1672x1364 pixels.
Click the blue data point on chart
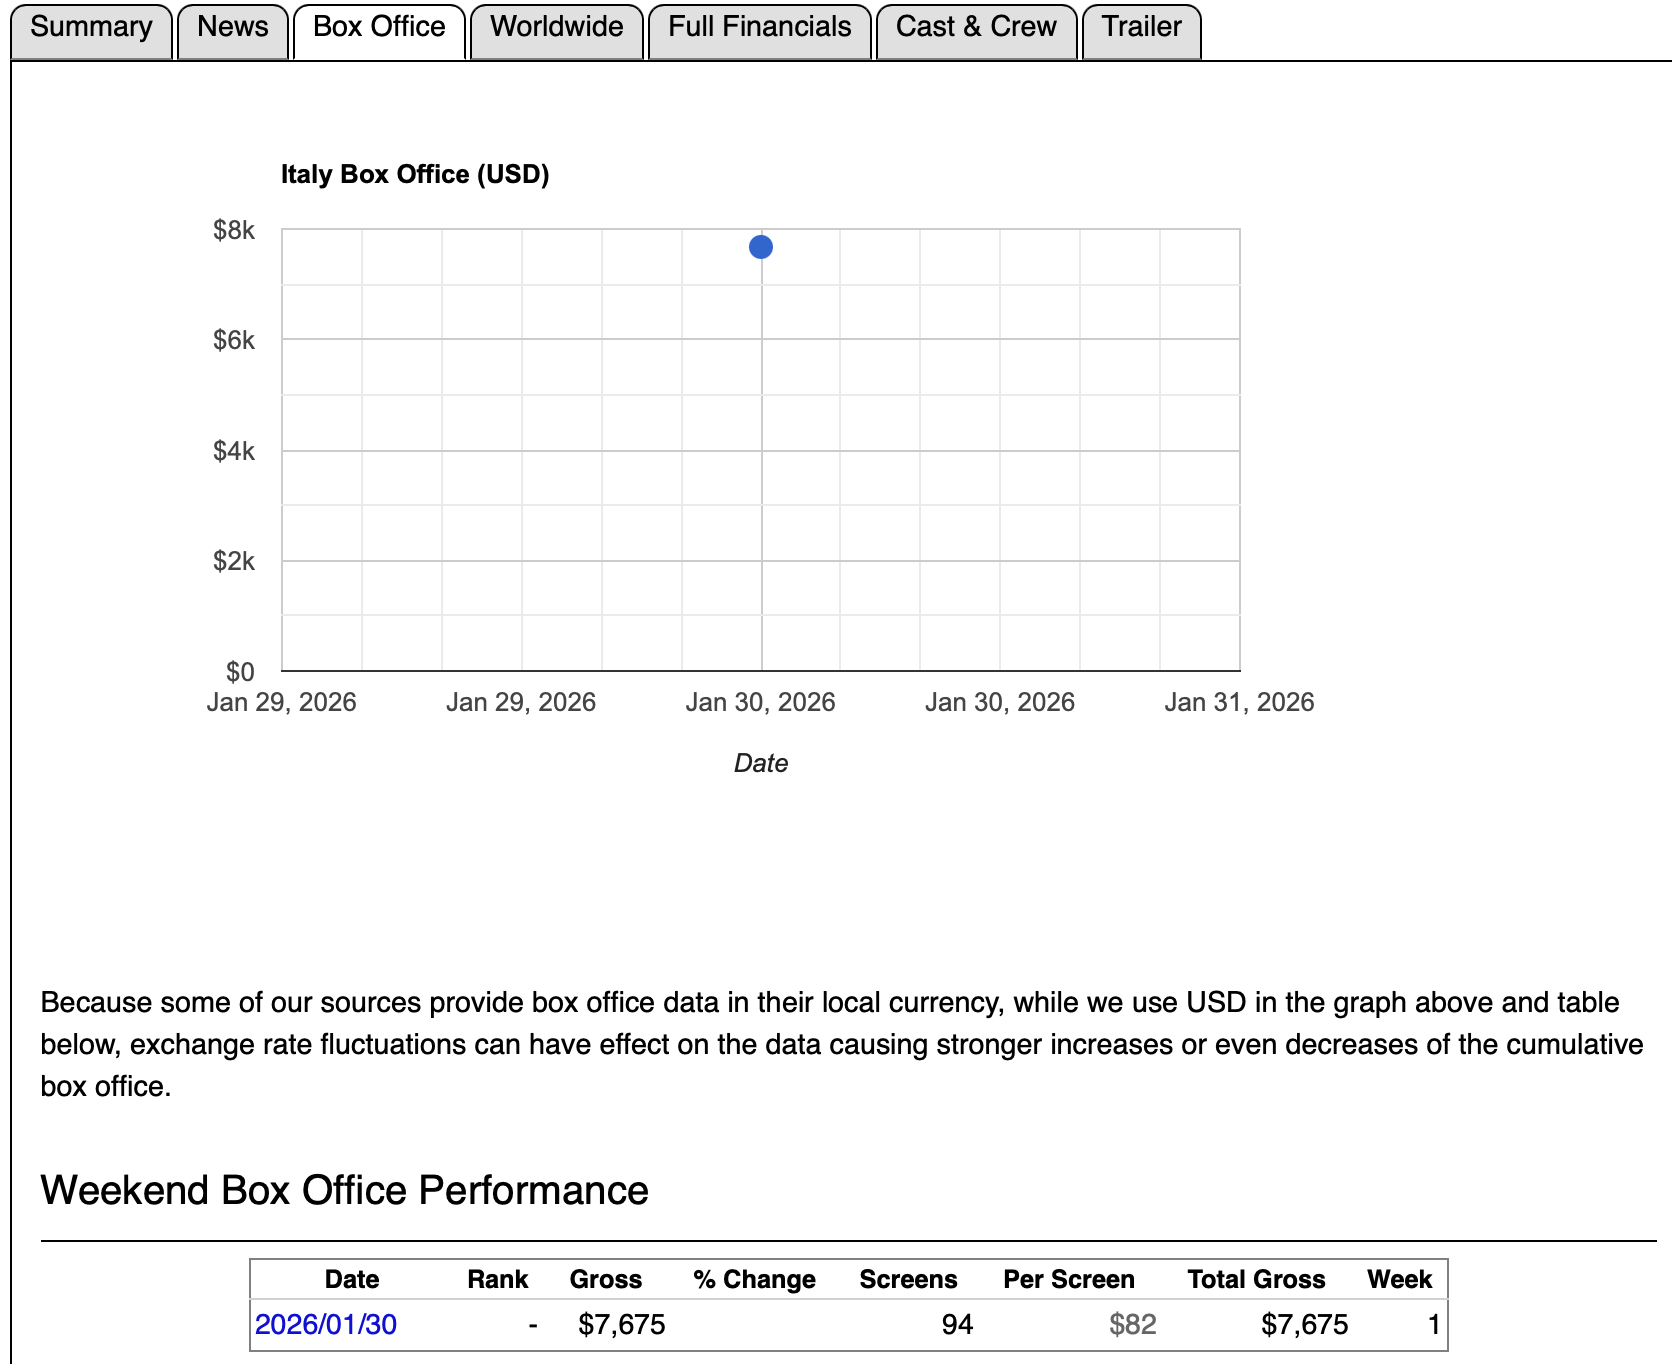761,247
